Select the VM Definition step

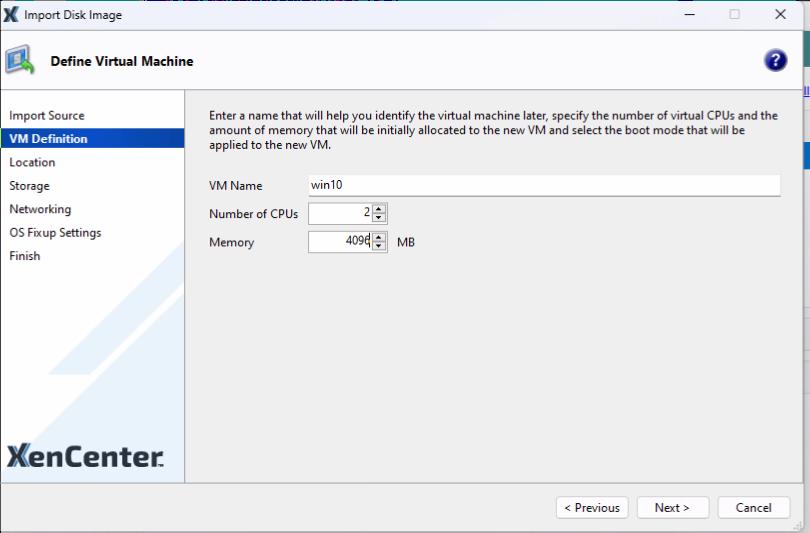pyautogui.click(x=48, y=139)
